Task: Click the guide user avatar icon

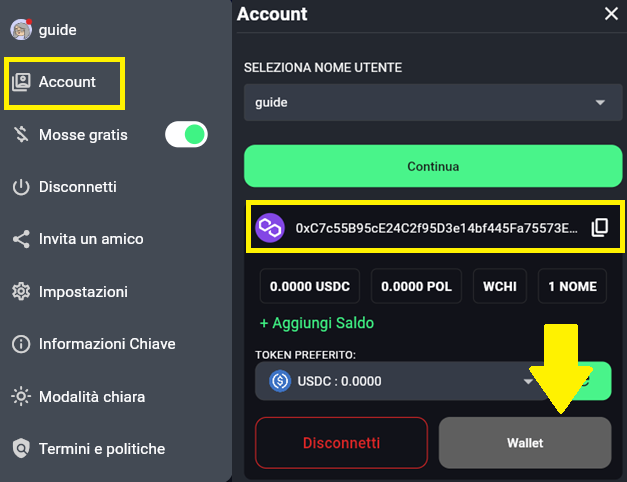Action: (21, 30)
